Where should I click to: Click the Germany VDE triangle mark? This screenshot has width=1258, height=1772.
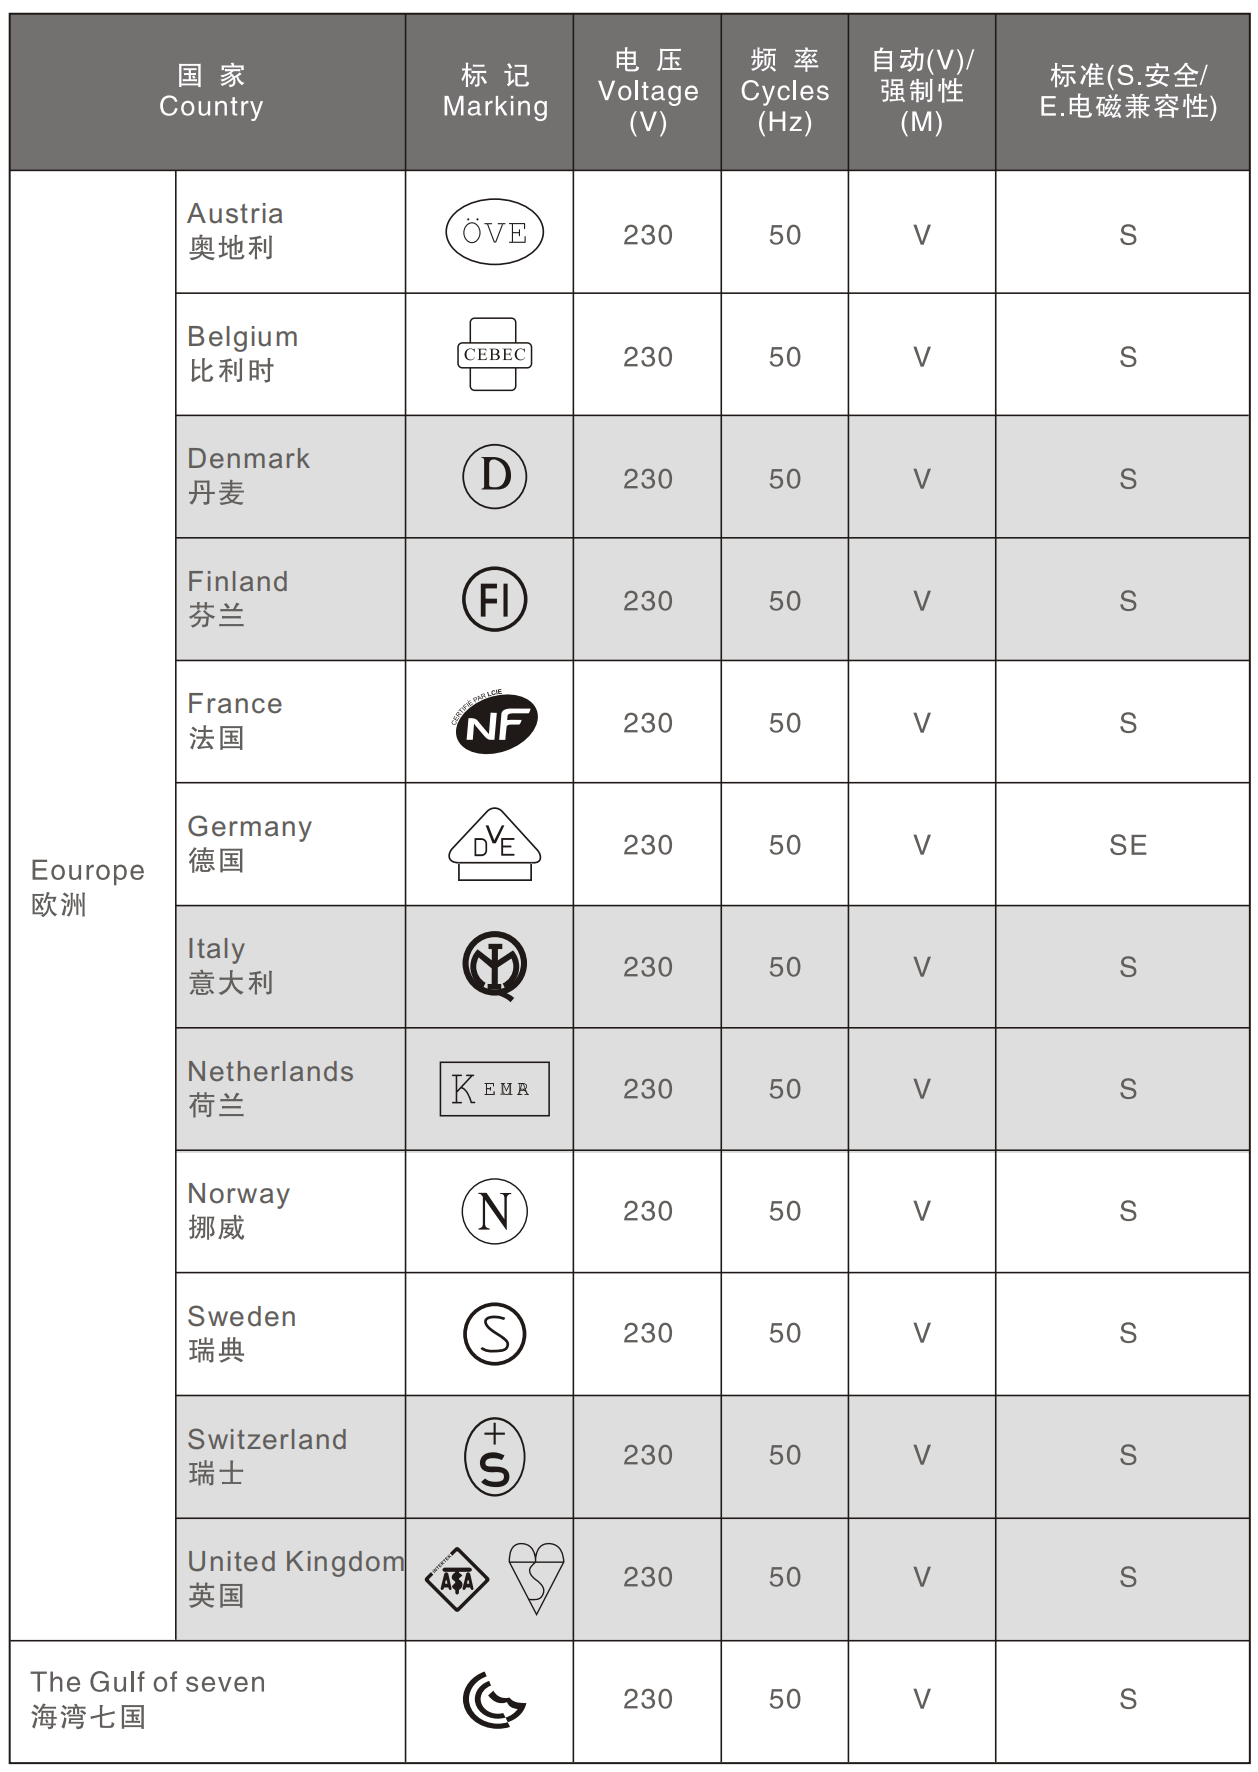pos(494,845)
